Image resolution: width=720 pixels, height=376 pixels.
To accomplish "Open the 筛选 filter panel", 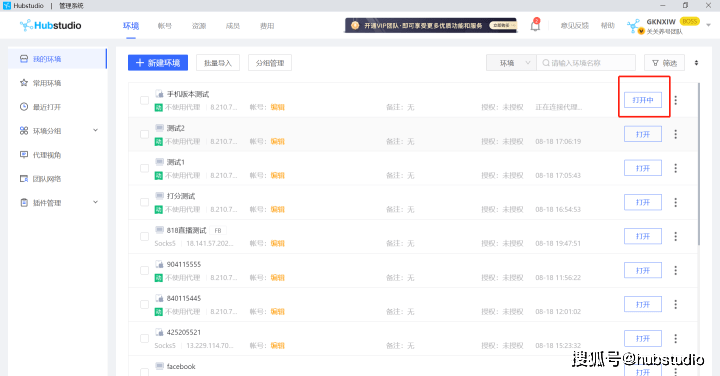I will tap(664, 63).
